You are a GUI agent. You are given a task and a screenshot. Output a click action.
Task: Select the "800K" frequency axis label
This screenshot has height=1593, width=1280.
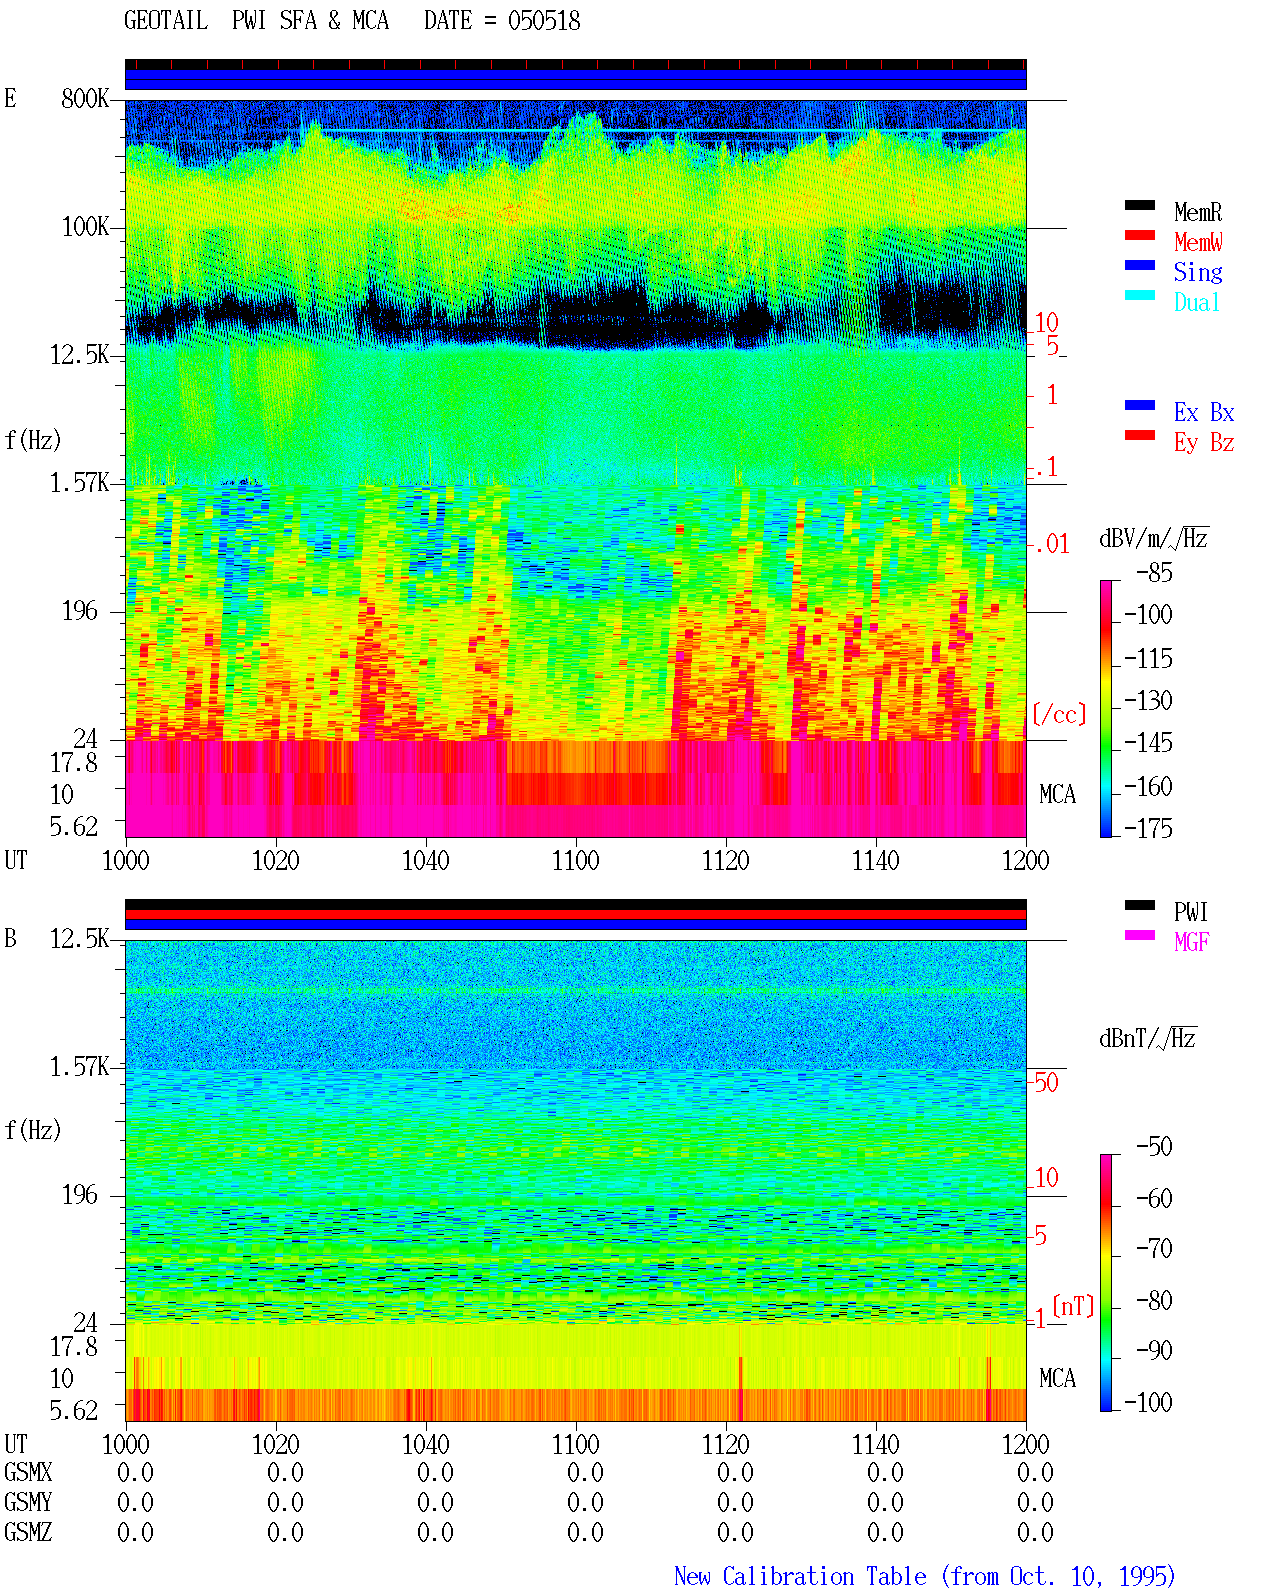tap(85, 99)
